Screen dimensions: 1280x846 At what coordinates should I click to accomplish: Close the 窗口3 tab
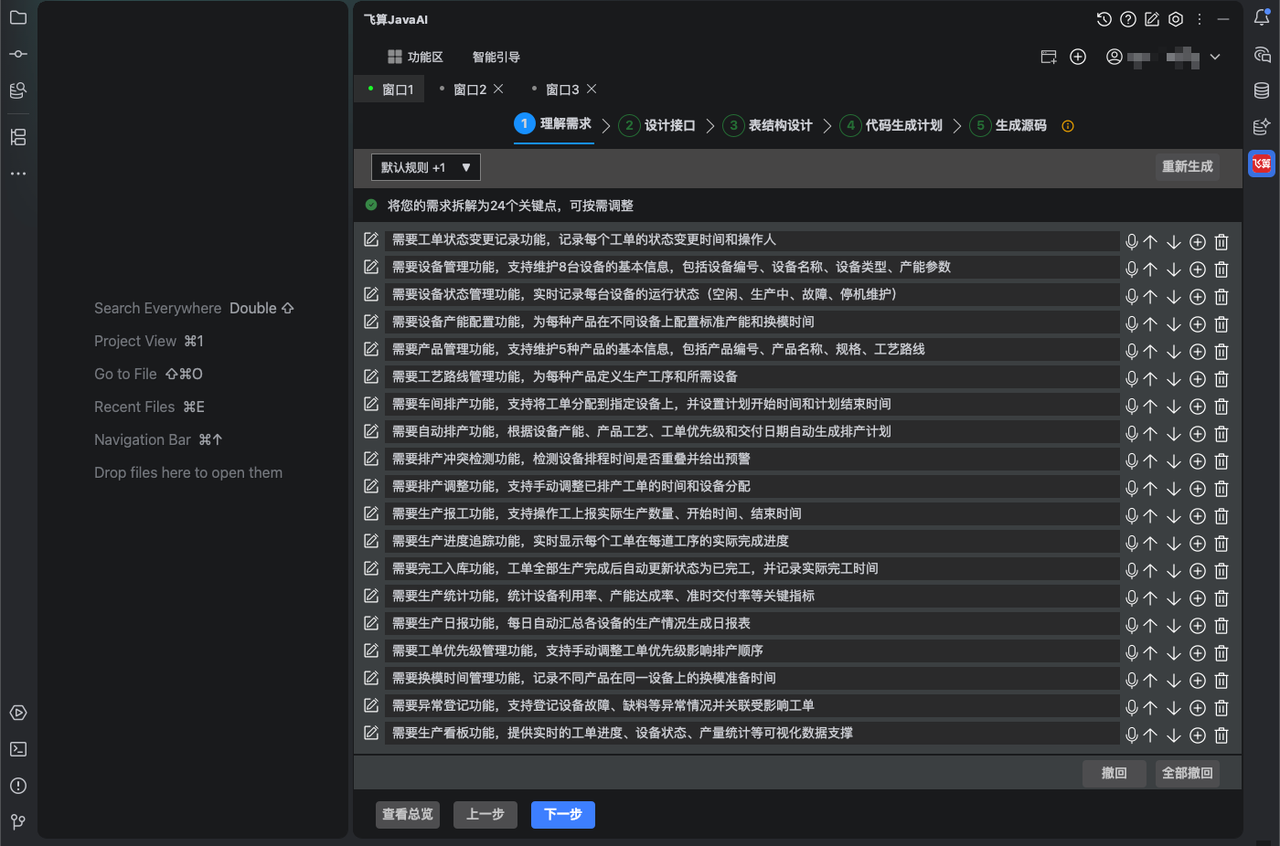[591, 89]
